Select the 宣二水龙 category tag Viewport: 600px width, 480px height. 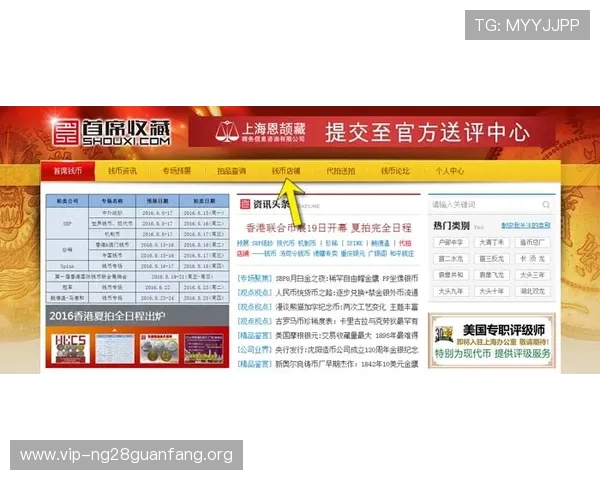451,259
